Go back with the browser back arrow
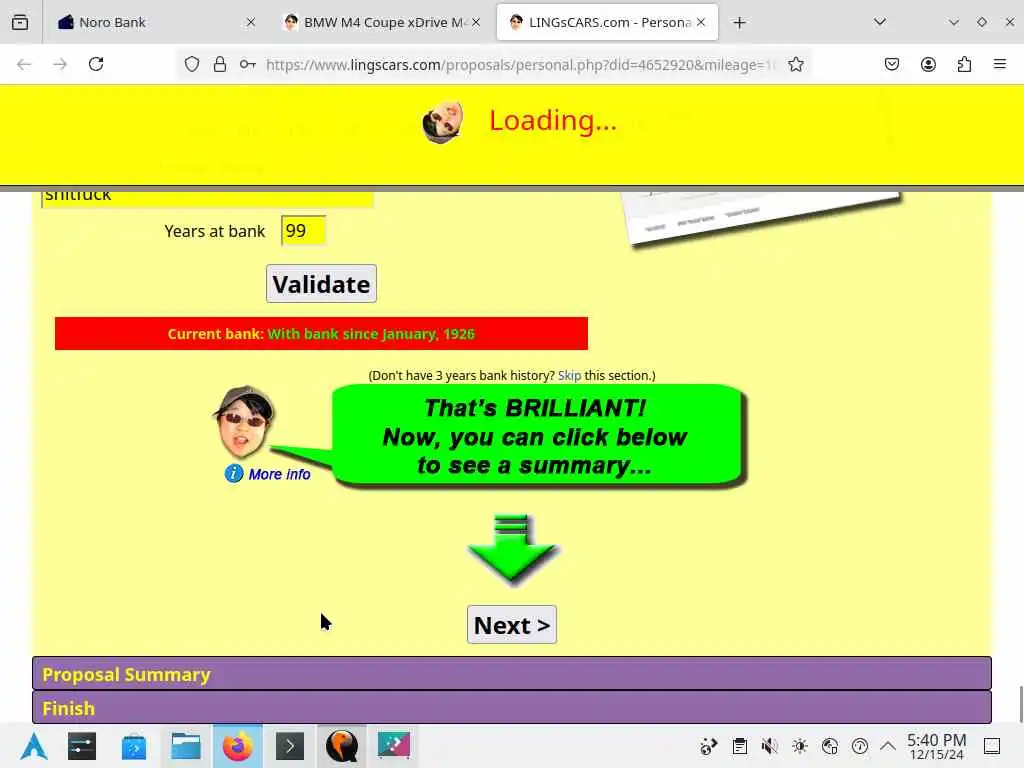The image size is (1024, 768). click(x=24, y=64)
